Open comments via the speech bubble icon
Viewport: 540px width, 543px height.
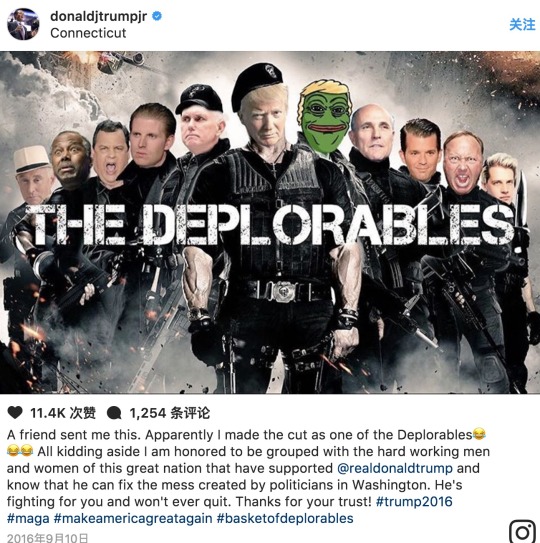(x=114, y=413)
